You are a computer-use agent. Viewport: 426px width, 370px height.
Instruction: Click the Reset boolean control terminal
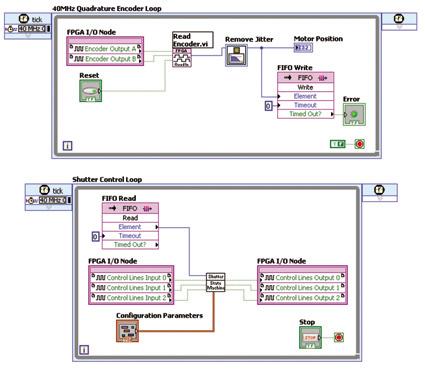[91, 91]
